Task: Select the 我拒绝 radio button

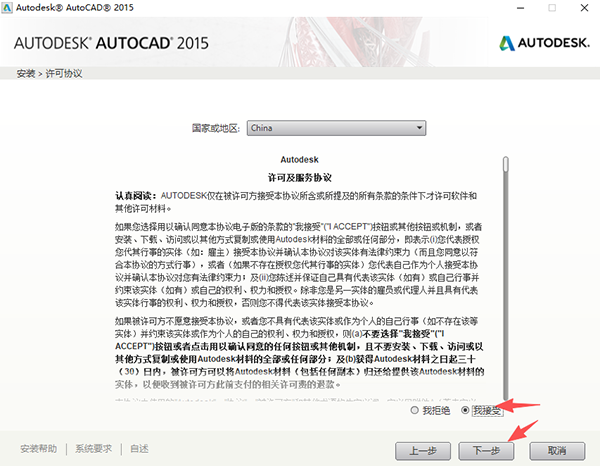Action: click(x=415, y=411)
